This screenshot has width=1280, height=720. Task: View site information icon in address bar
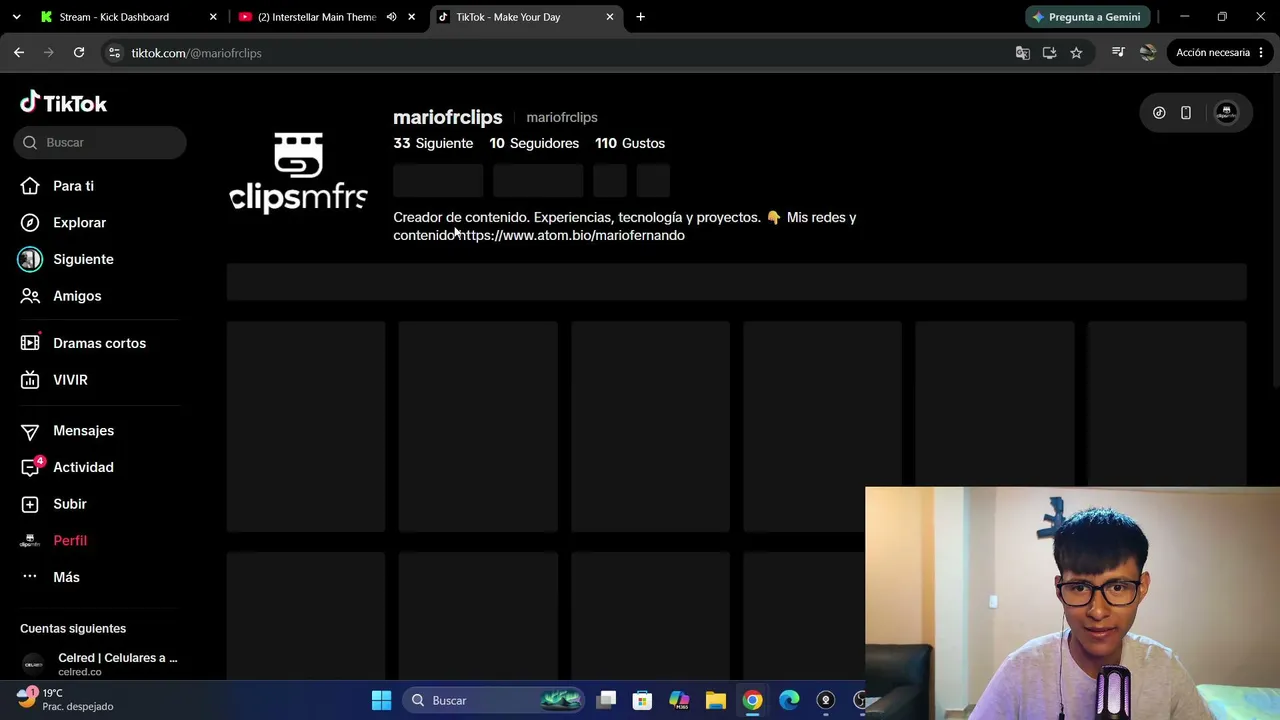pyautogui.click(x=114, y=53)
